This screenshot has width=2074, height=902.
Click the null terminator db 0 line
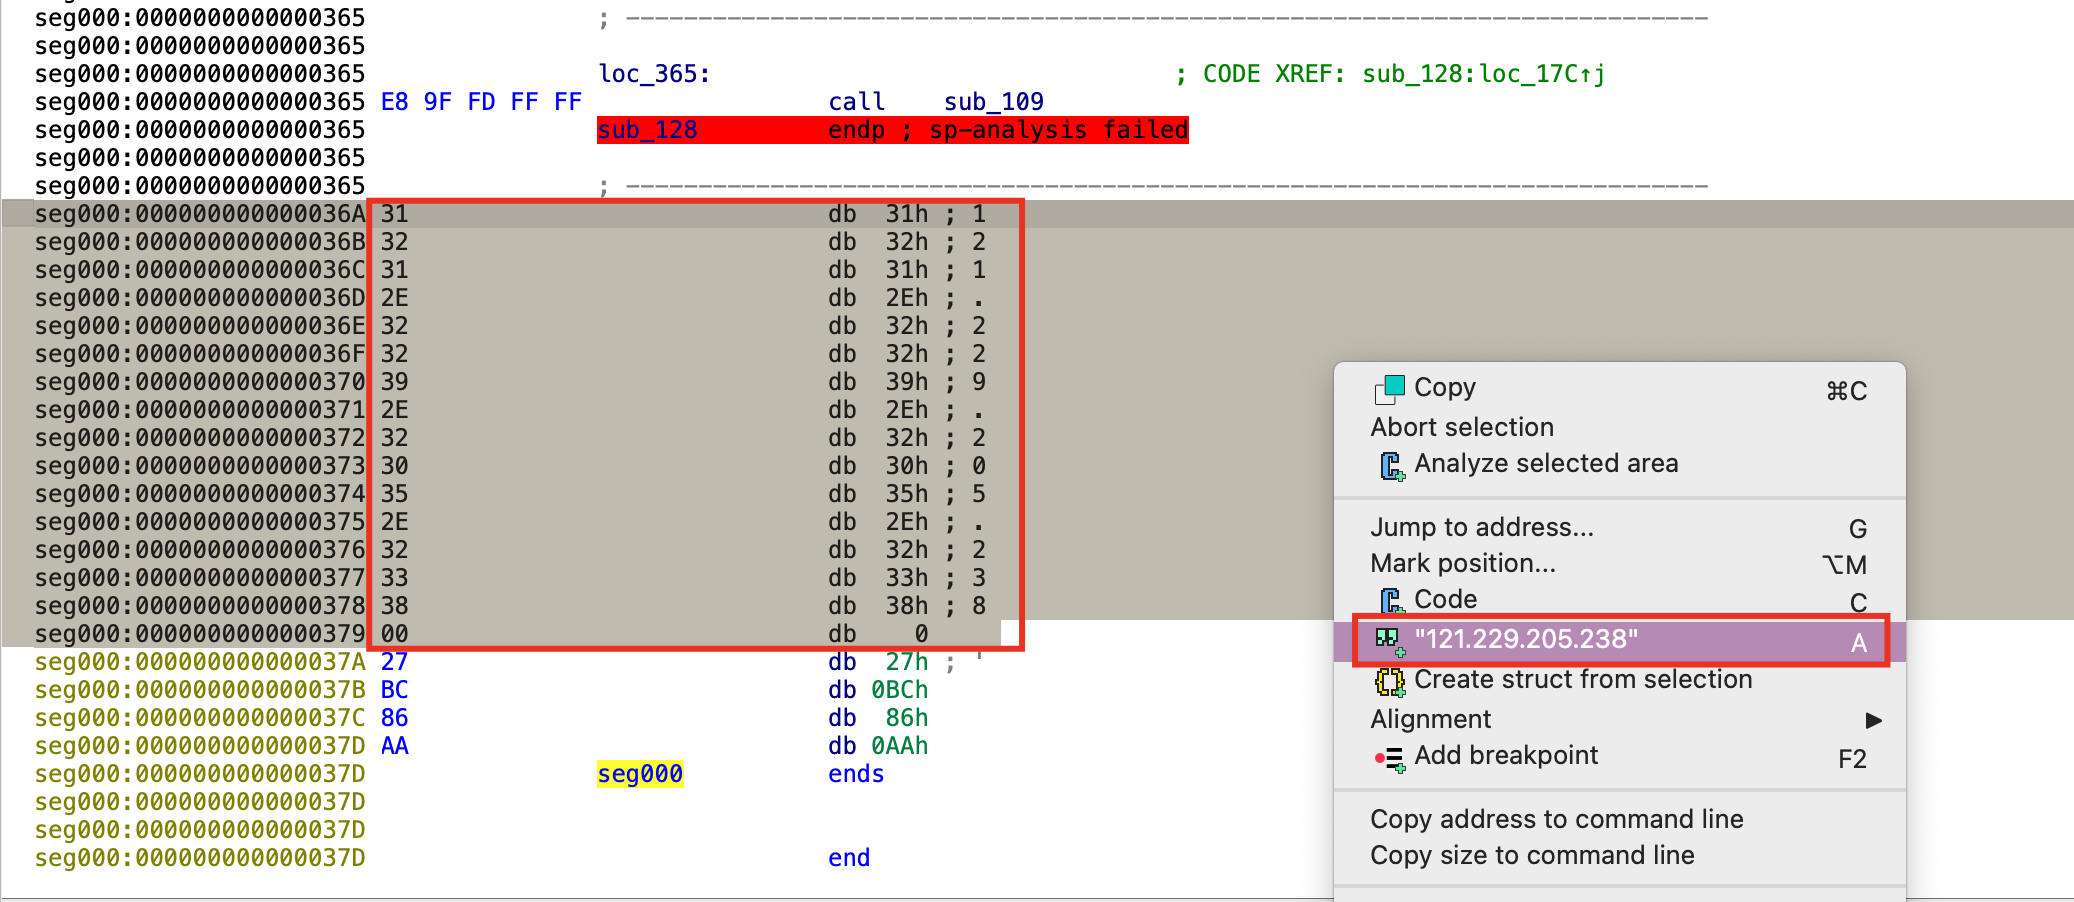point(877,634)
